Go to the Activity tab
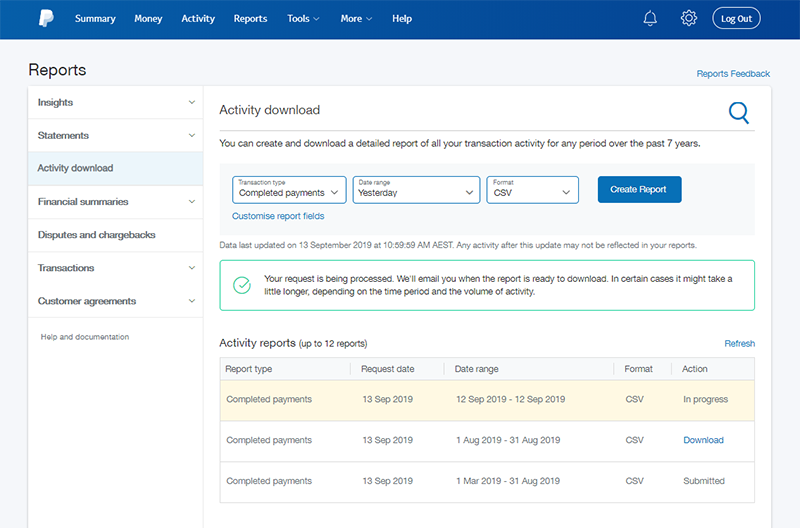The image size is (800, 528). point(198,18)
